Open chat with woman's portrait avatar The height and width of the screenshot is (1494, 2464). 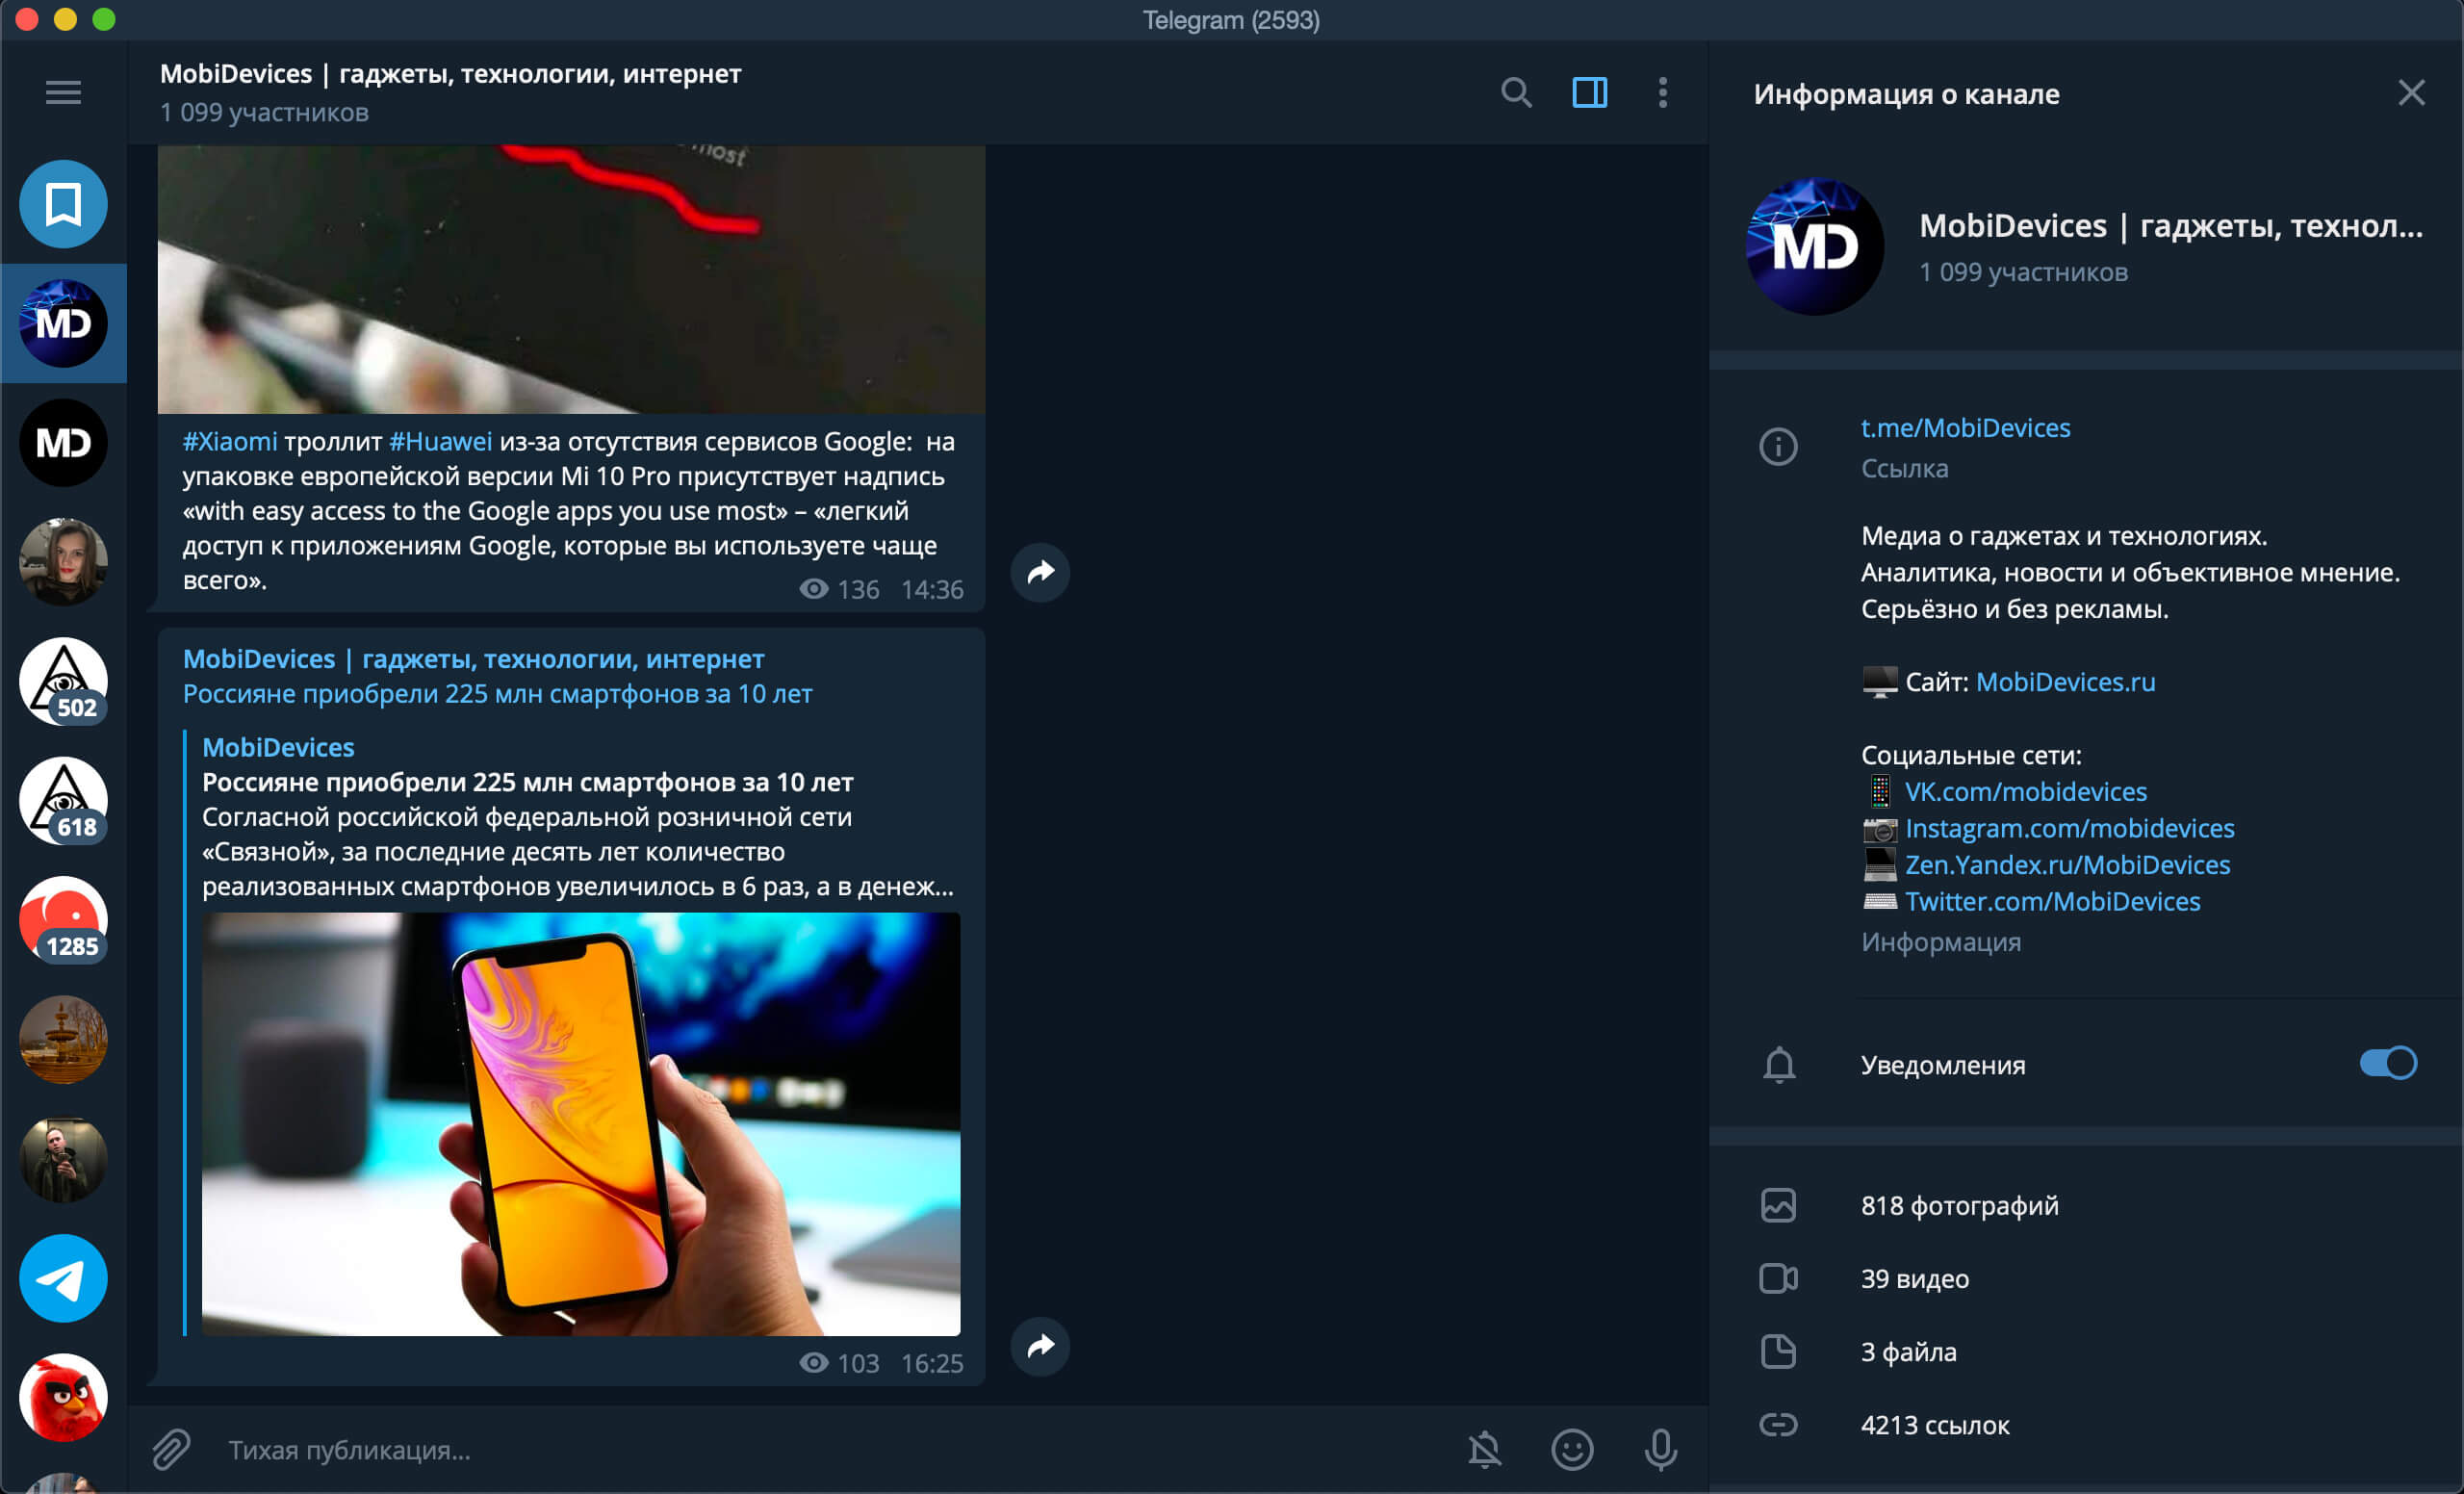point(63,562)
